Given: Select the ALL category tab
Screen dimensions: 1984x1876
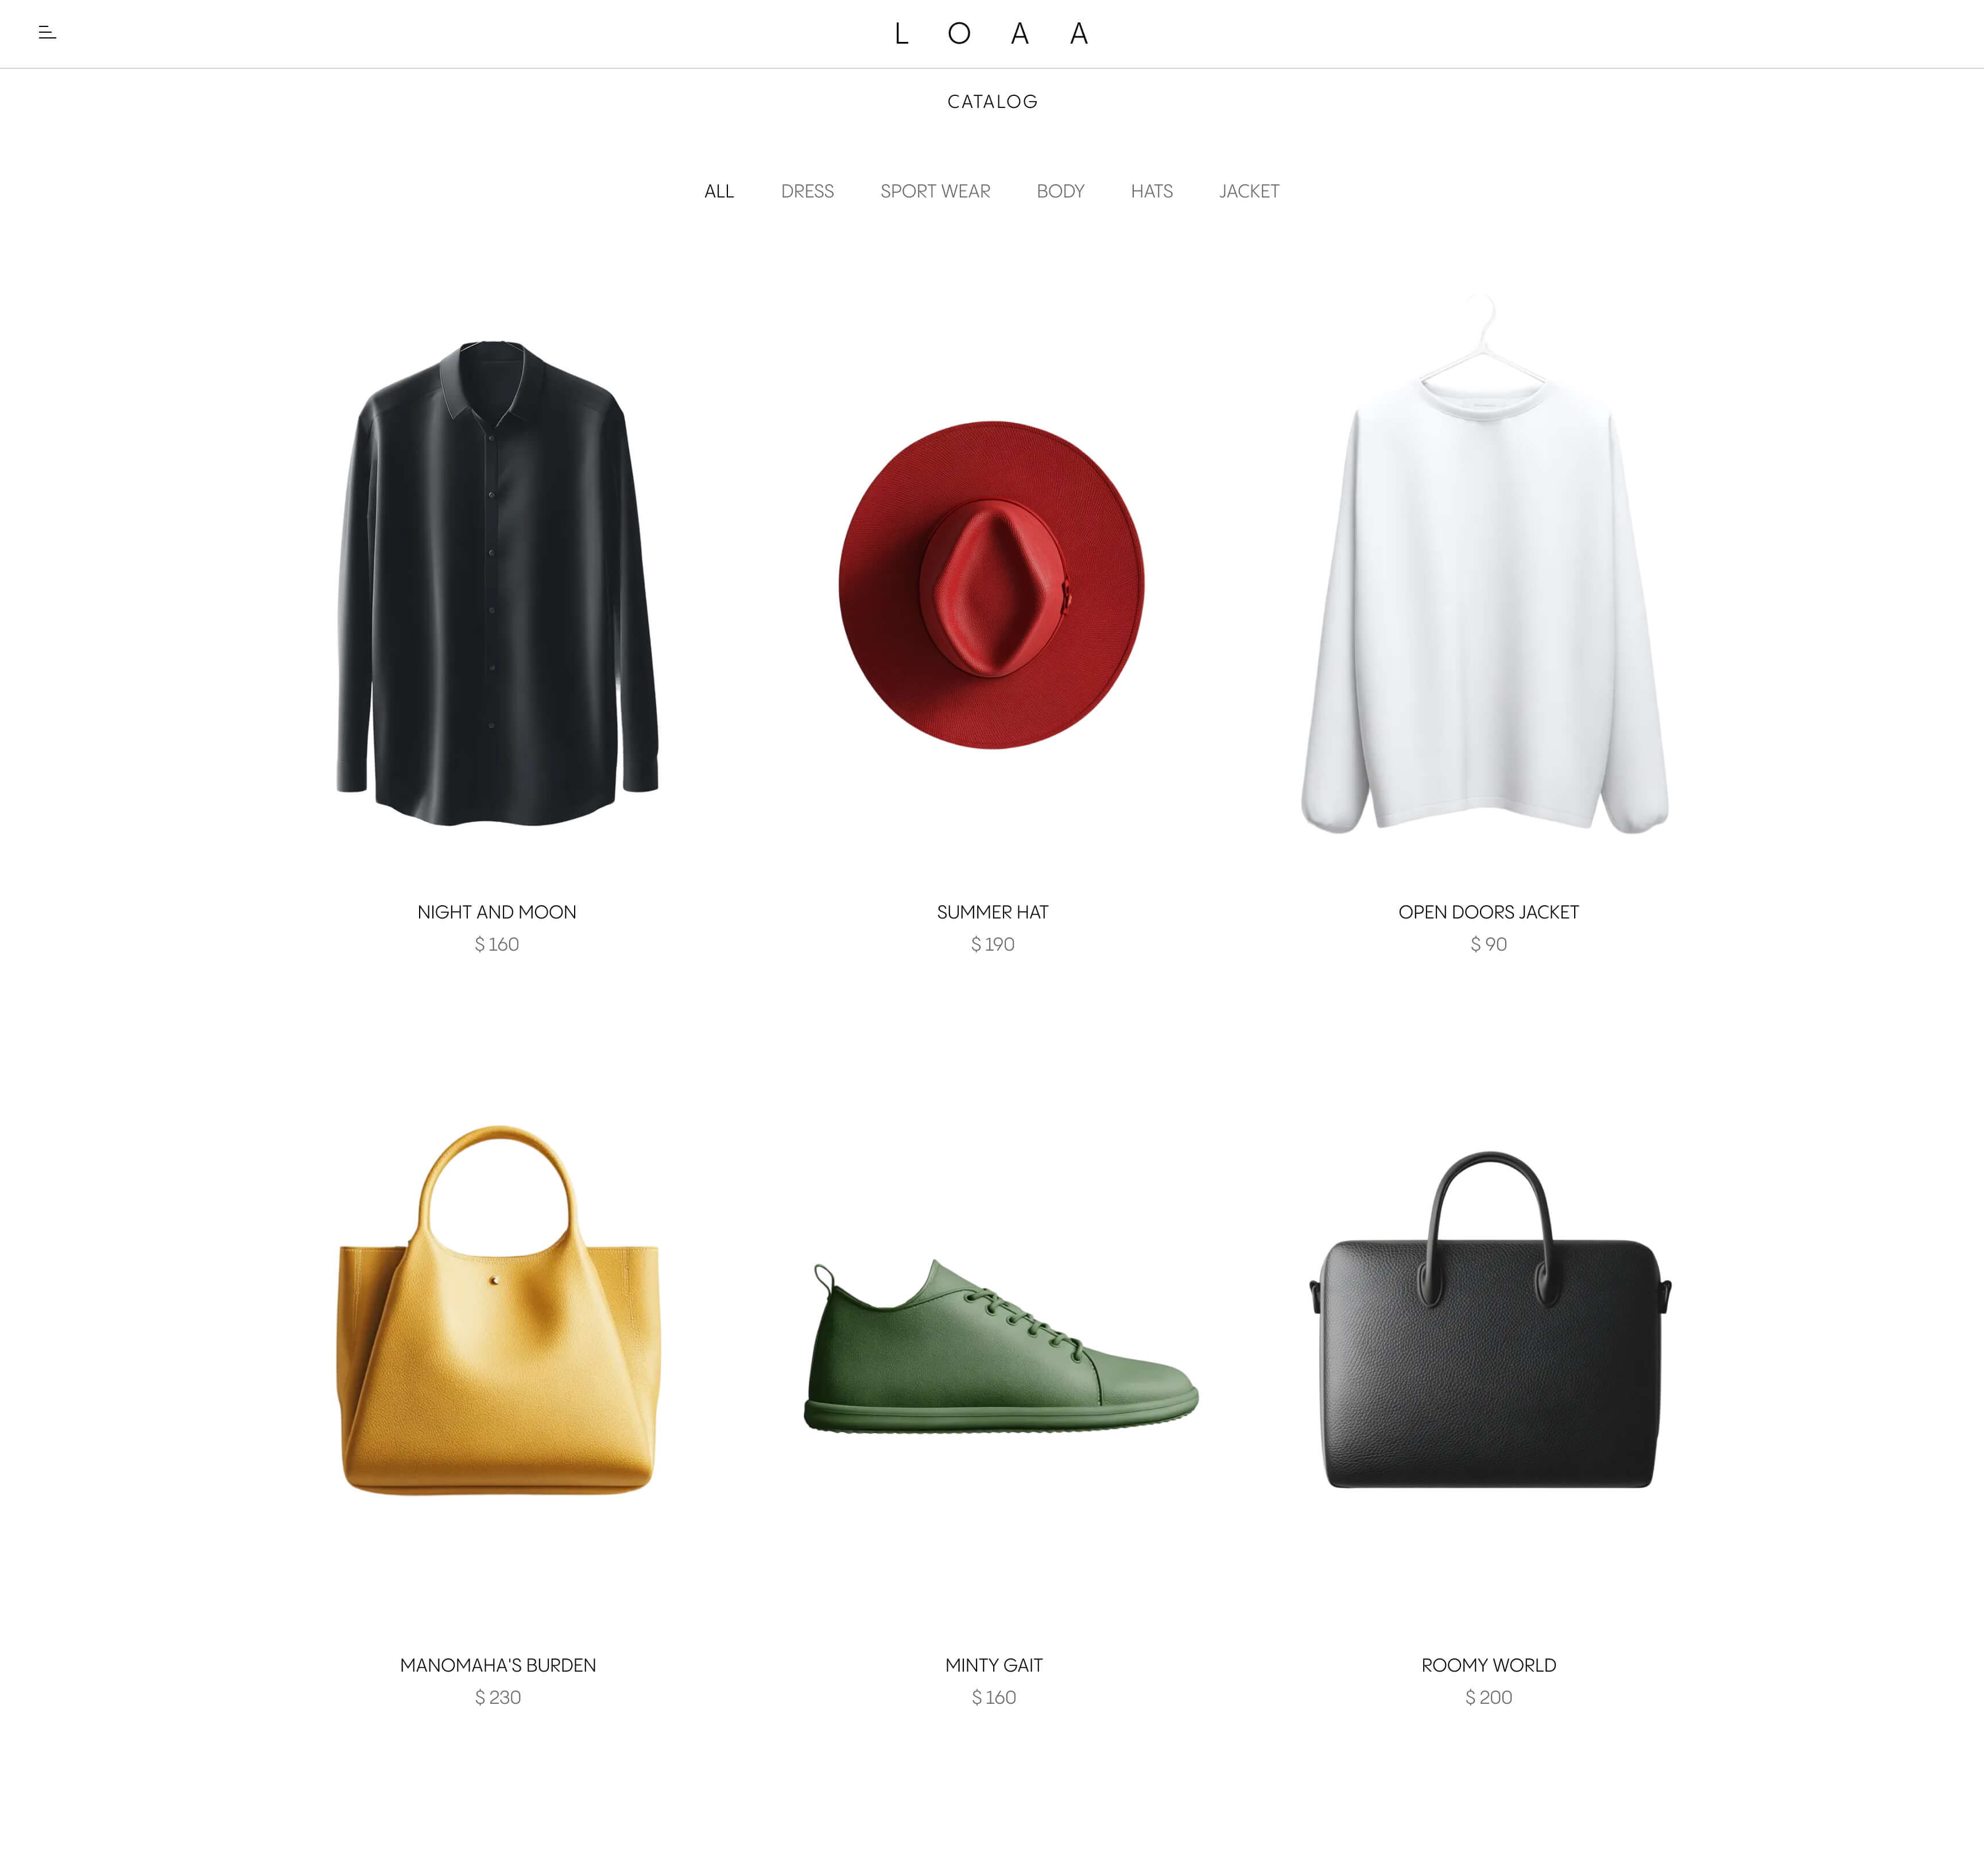Looking at the screenshot, I should coord(719,191).
